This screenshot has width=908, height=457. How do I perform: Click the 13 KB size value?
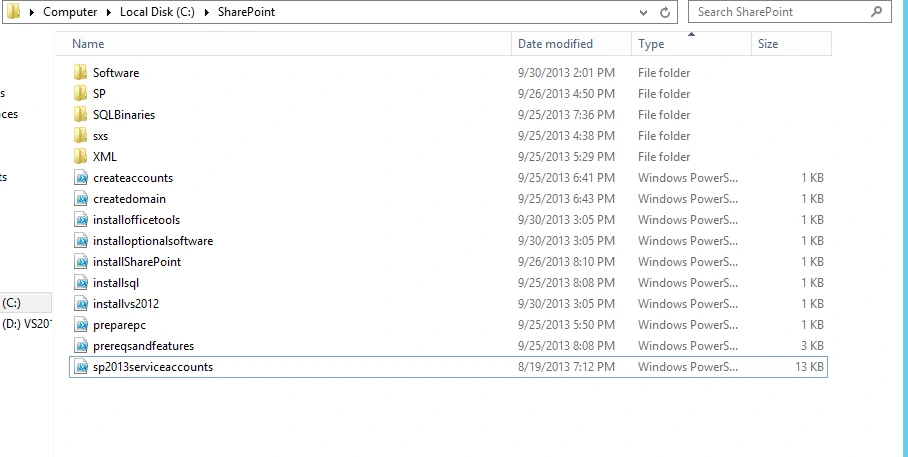tap(810, 367)
